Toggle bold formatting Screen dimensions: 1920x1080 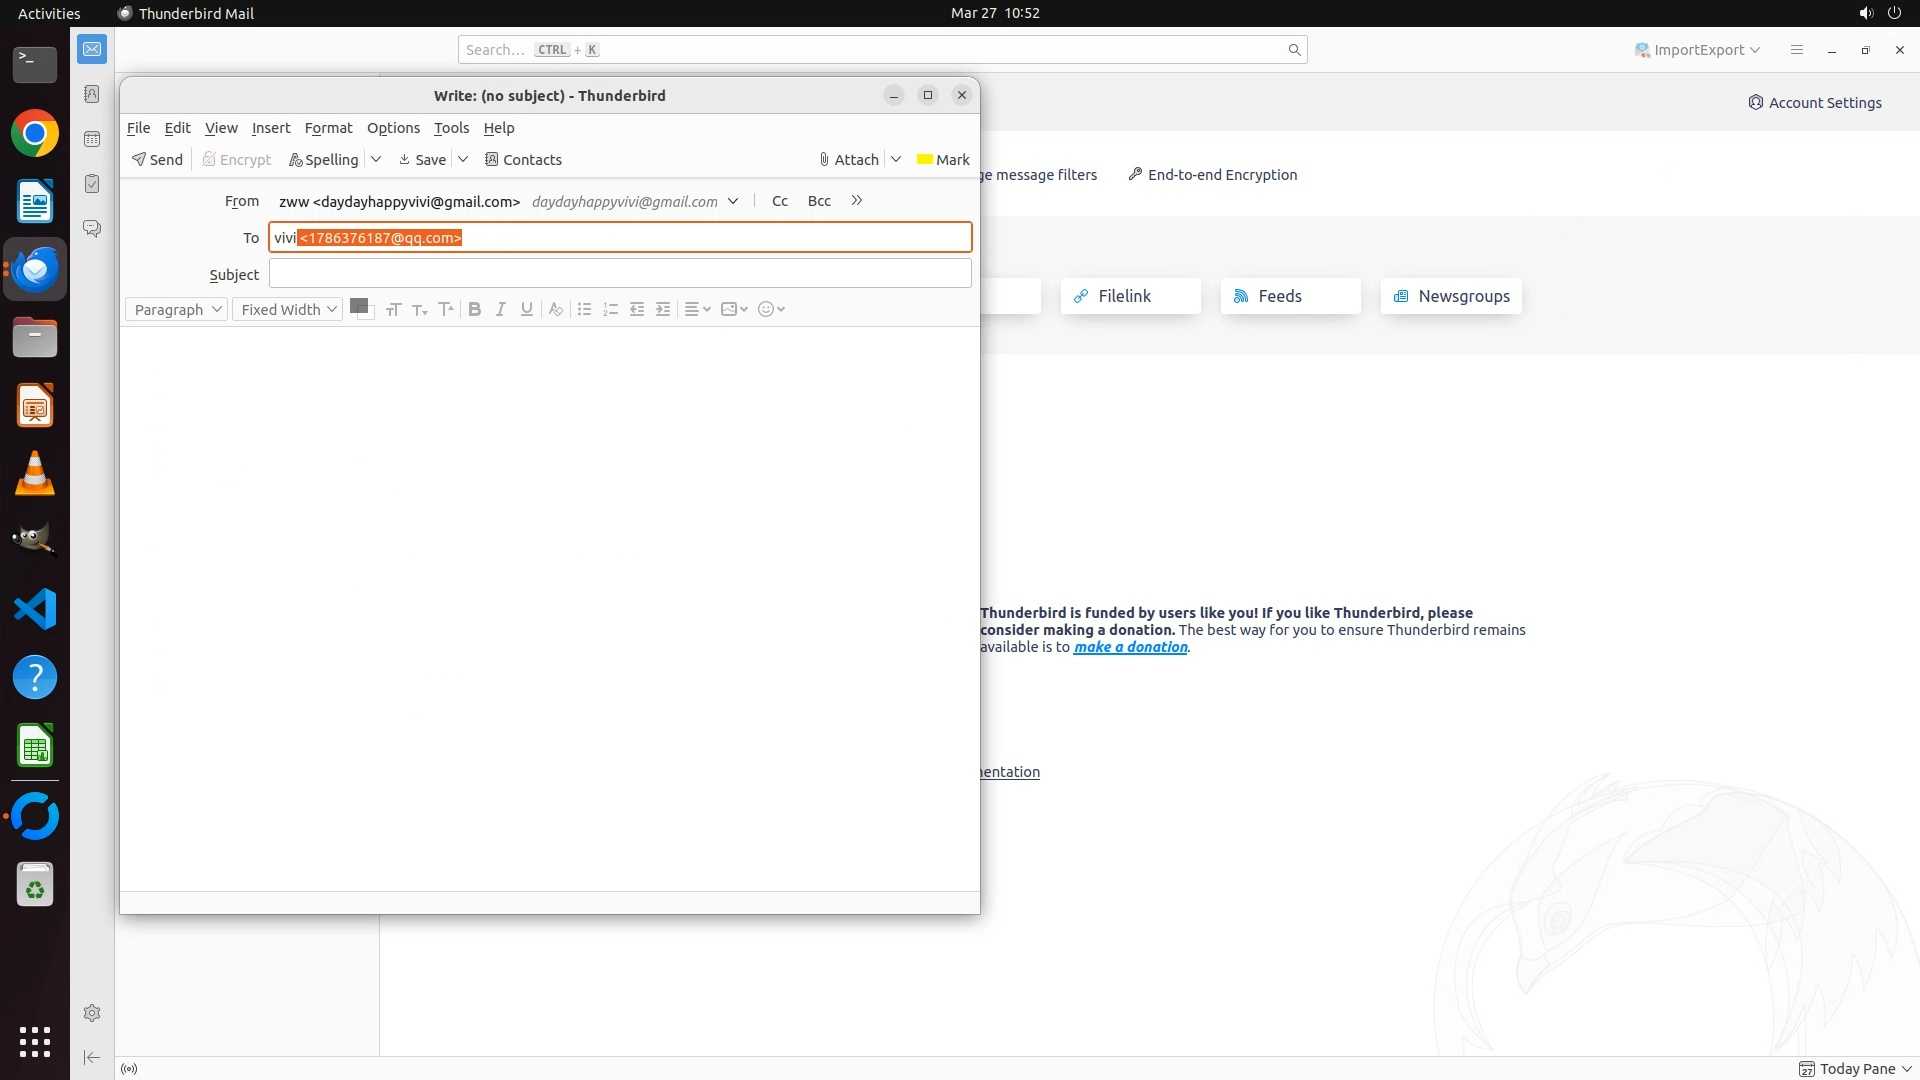point(475,310)
